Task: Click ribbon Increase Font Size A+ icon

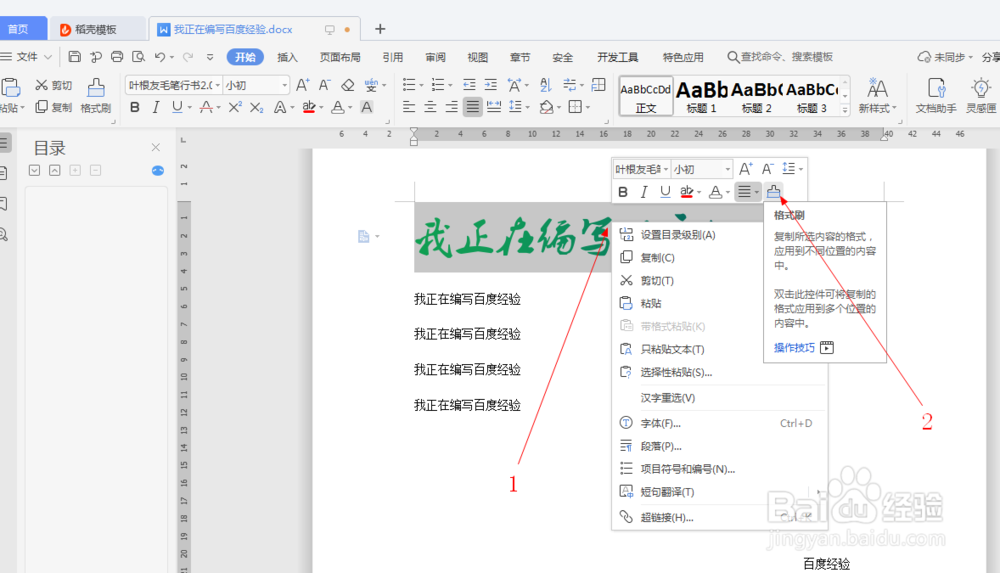Action: click(x=303, y=85)
